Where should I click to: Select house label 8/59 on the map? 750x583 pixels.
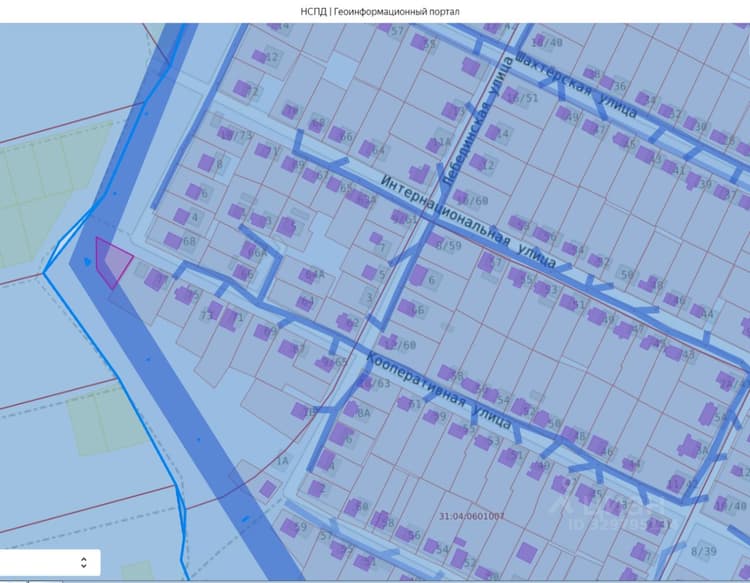(449, 246)
